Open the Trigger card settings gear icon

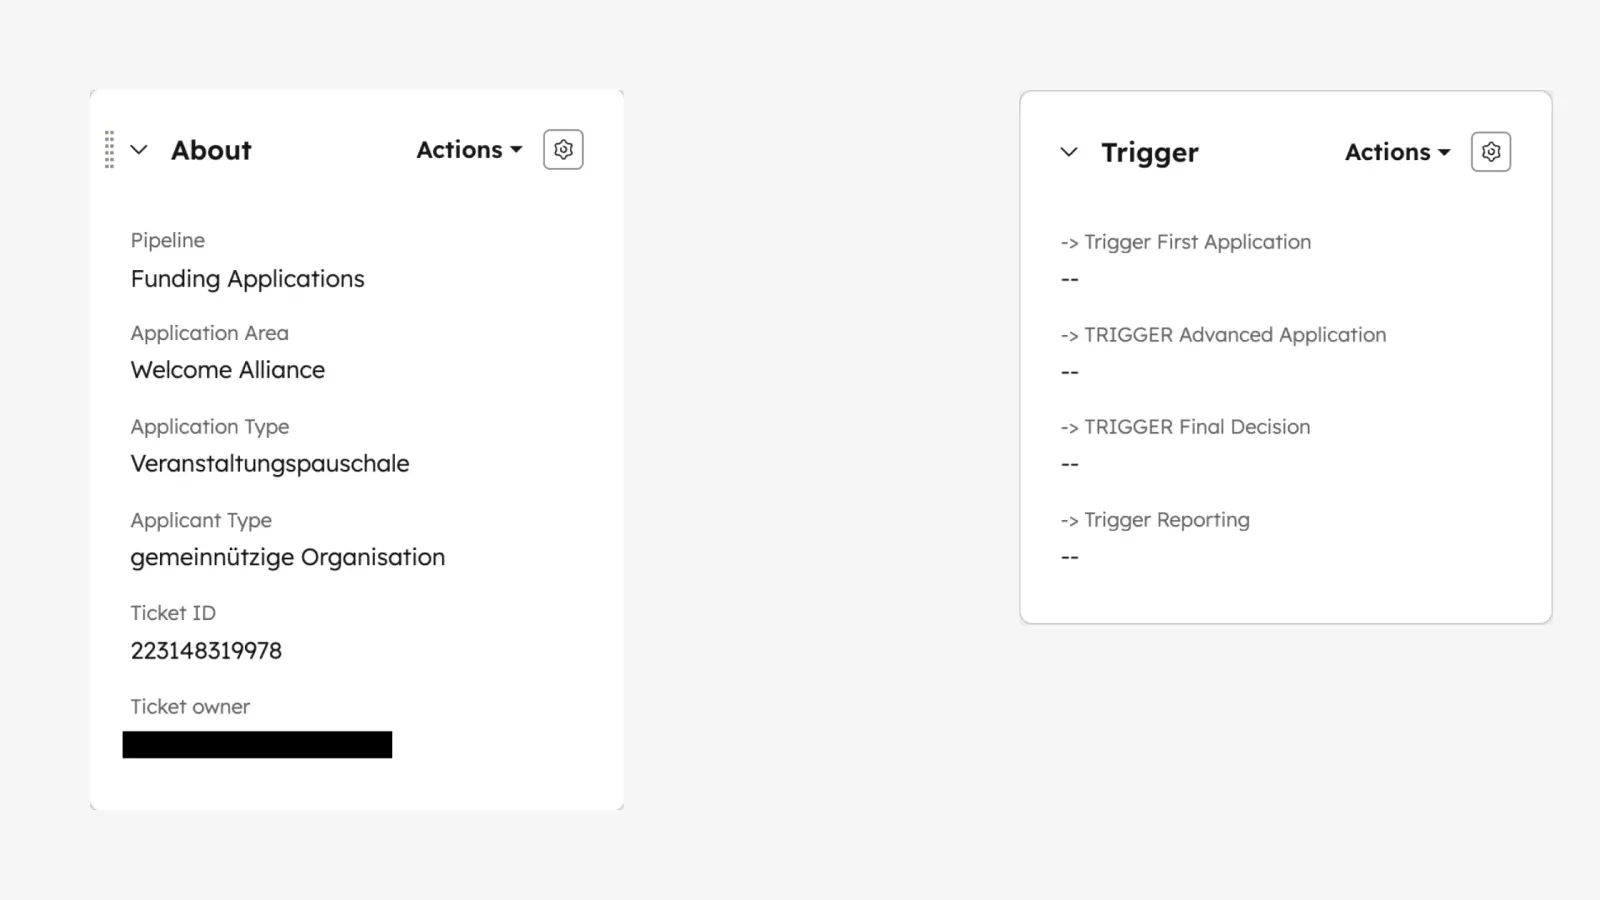[x=1490, y=151]
